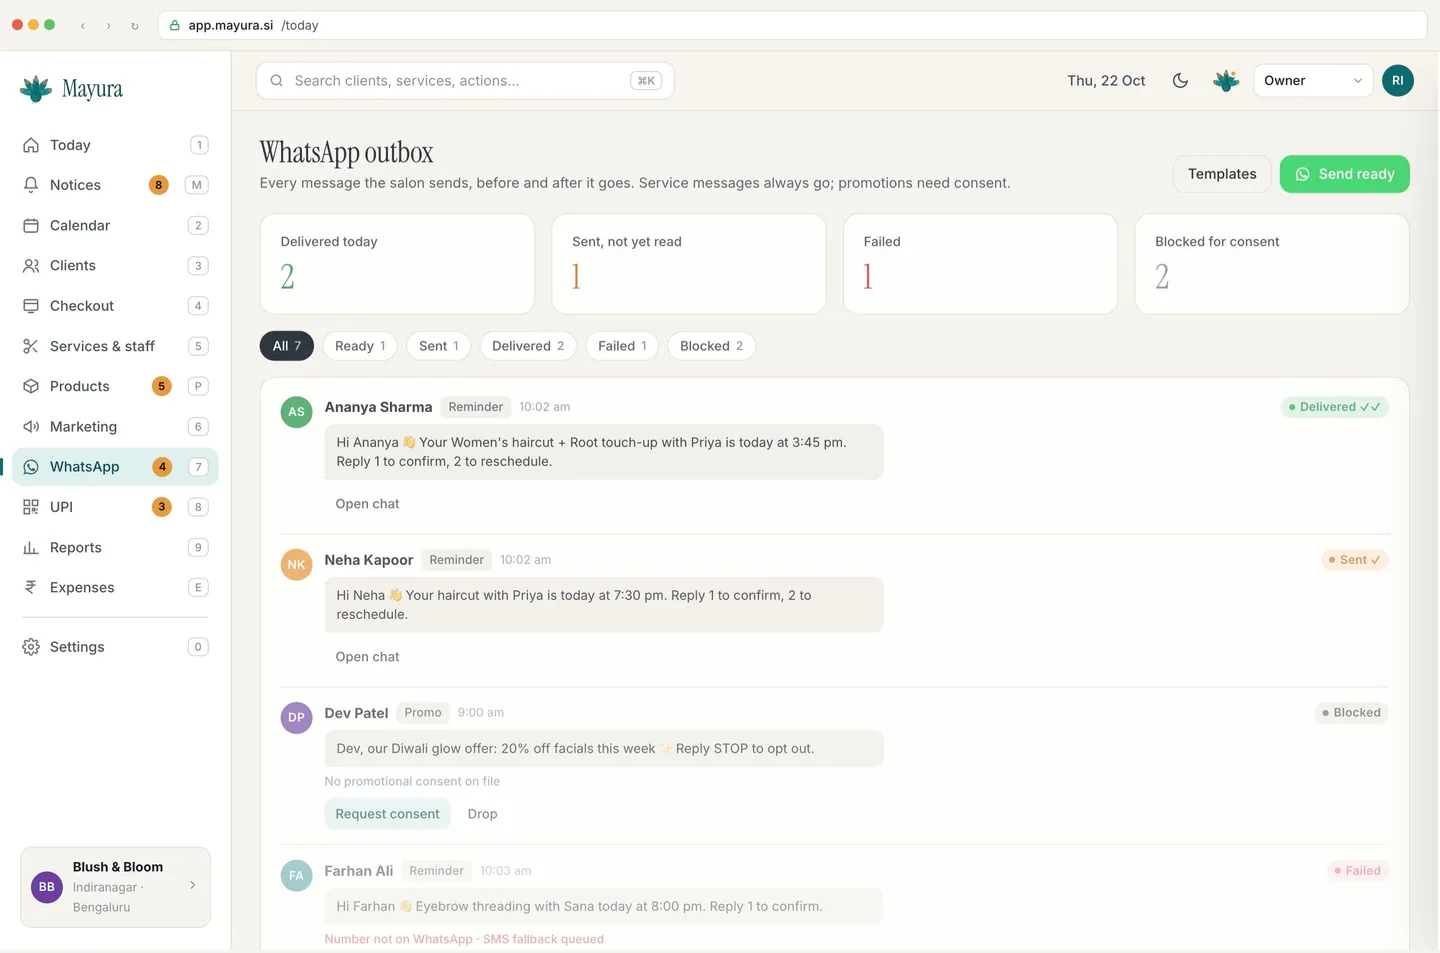Click the DP avatar for Dev Patel
This screenshot has width=1440, height=953.
coord(296,717)
